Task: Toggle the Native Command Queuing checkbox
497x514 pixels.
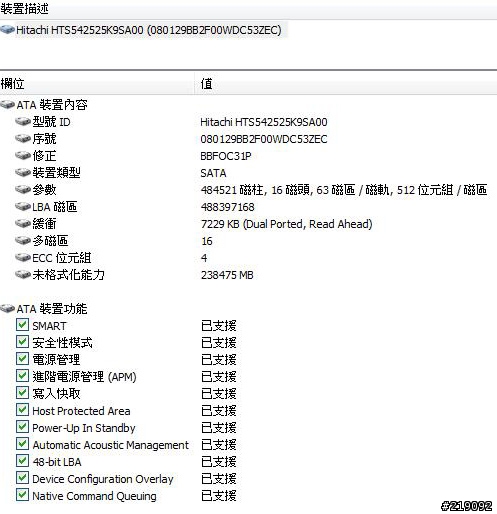Action: pos(22,495)
